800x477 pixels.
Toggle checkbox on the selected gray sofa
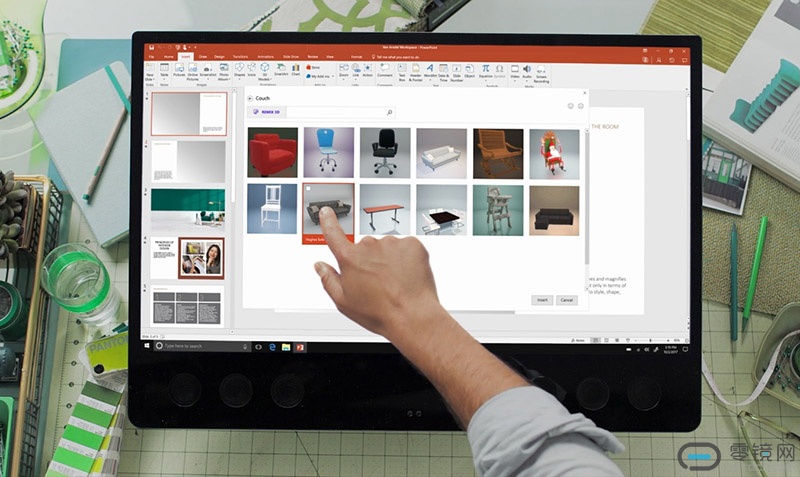pos(309,188)
